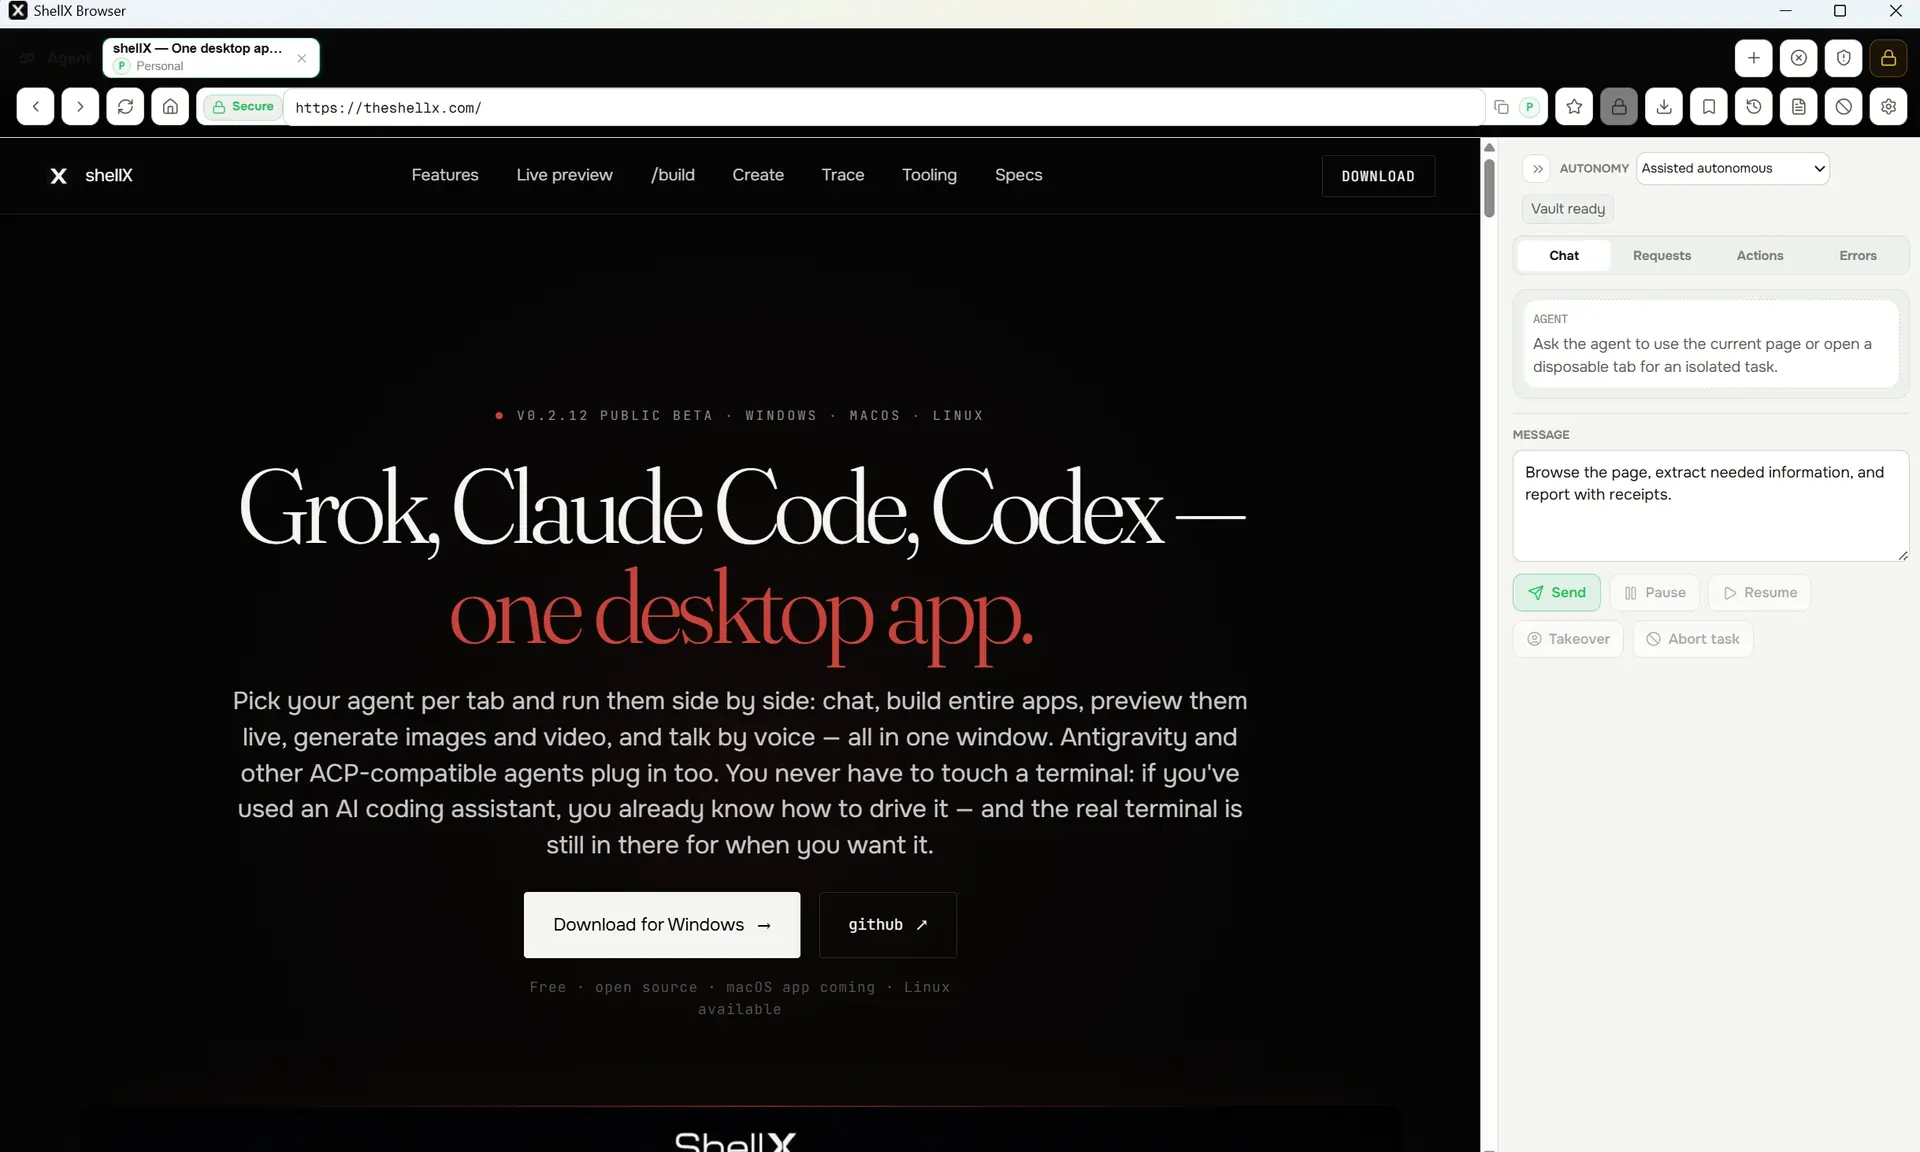The width and height of the screenshot is (1920, 1152).
Task: Switch to the Requests tab
Action: 1662,256
